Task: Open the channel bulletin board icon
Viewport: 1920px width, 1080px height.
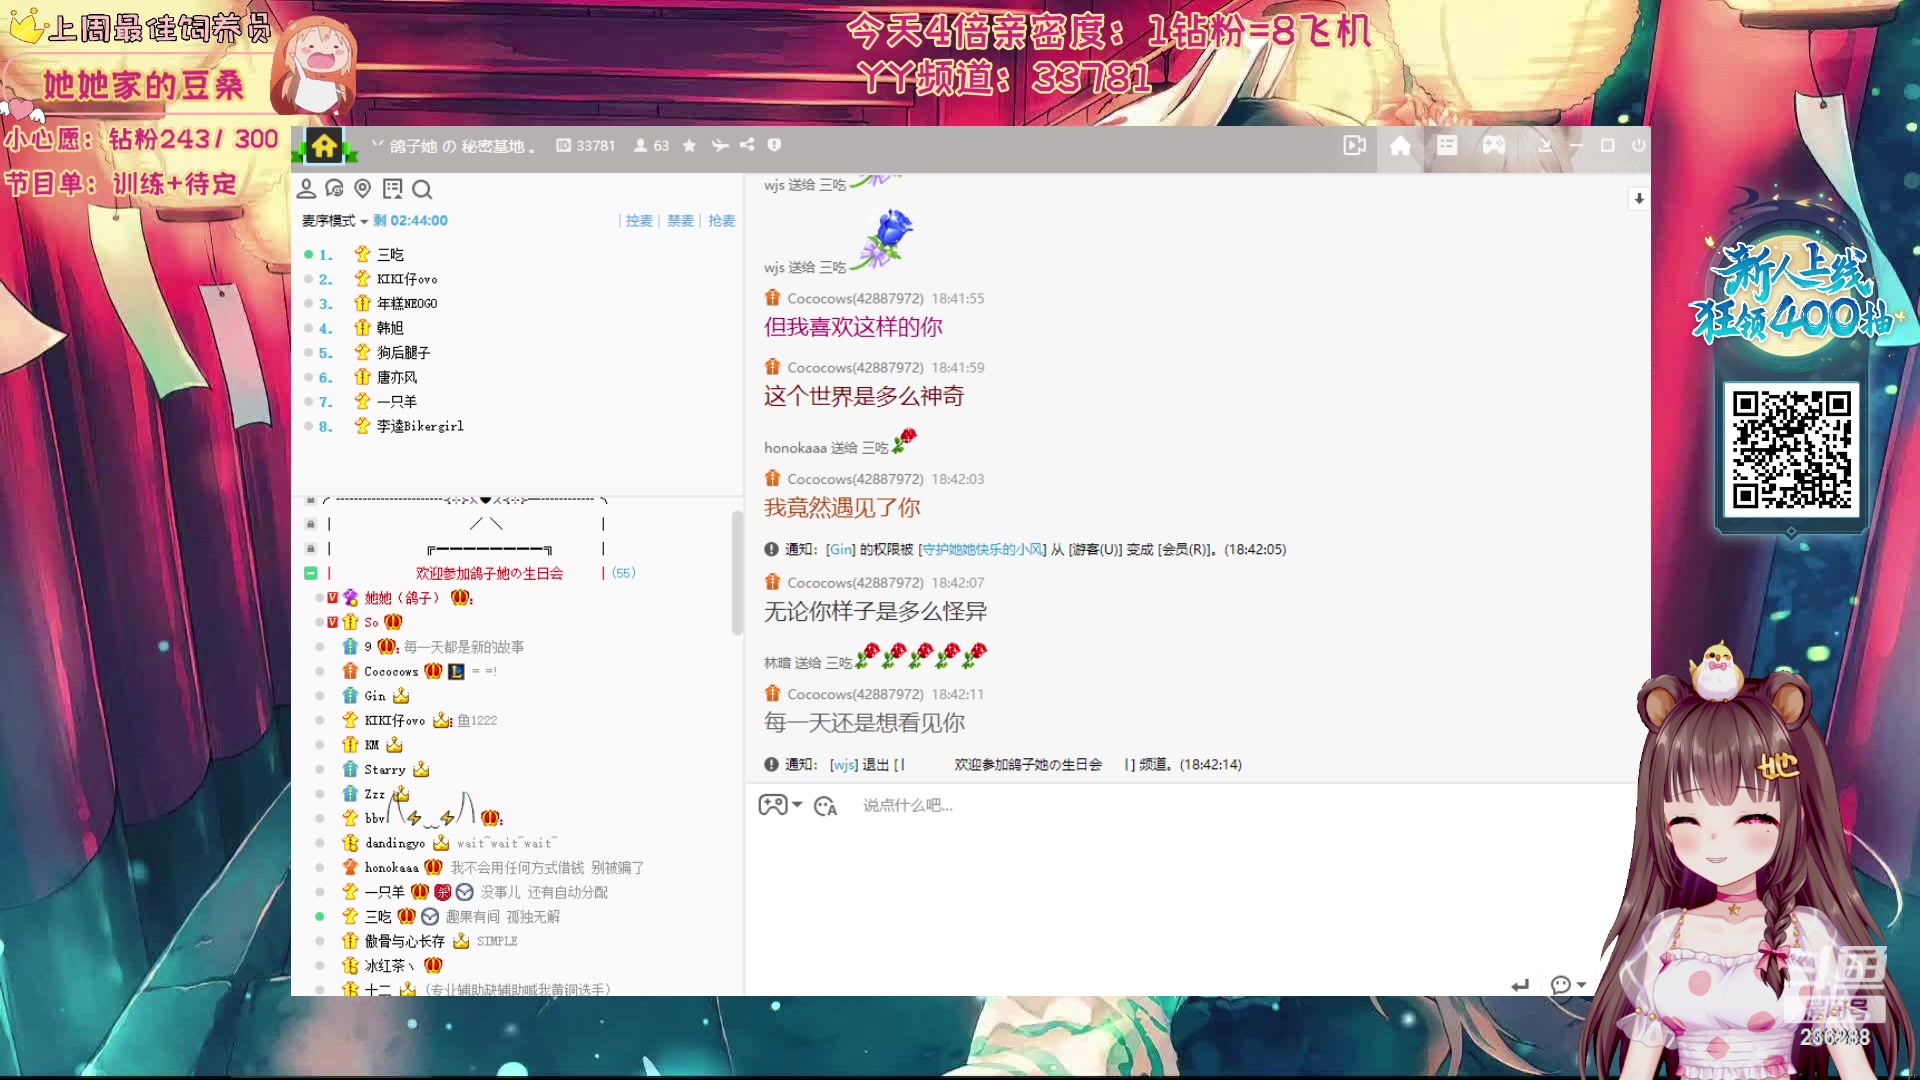Action: 392,189
